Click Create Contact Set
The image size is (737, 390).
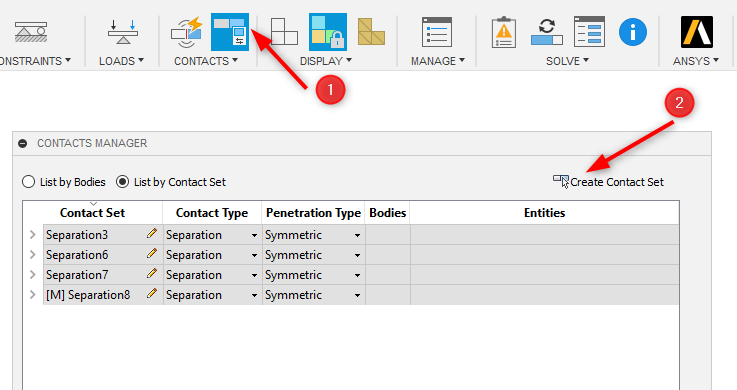(x=608, y=182)
